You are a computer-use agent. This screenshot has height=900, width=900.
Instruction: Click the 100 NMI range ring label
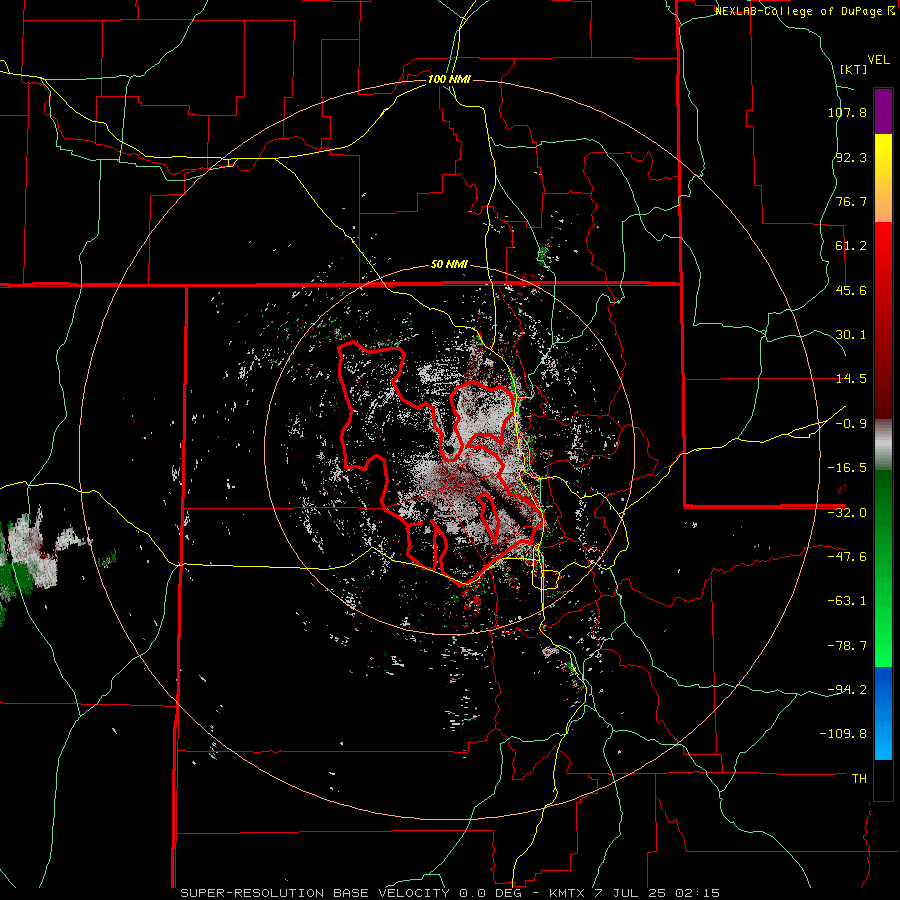(x=449, y=79)
